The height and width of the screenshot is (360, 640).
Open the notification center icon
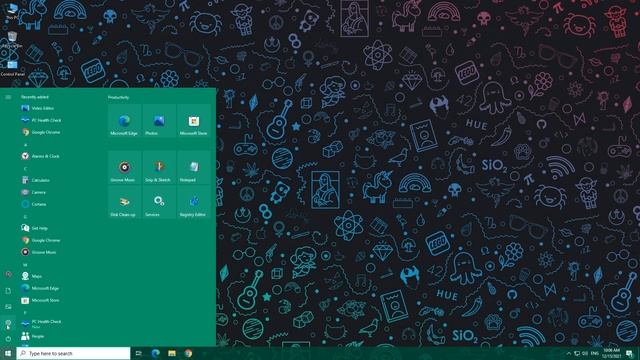(x=629, y=353)
